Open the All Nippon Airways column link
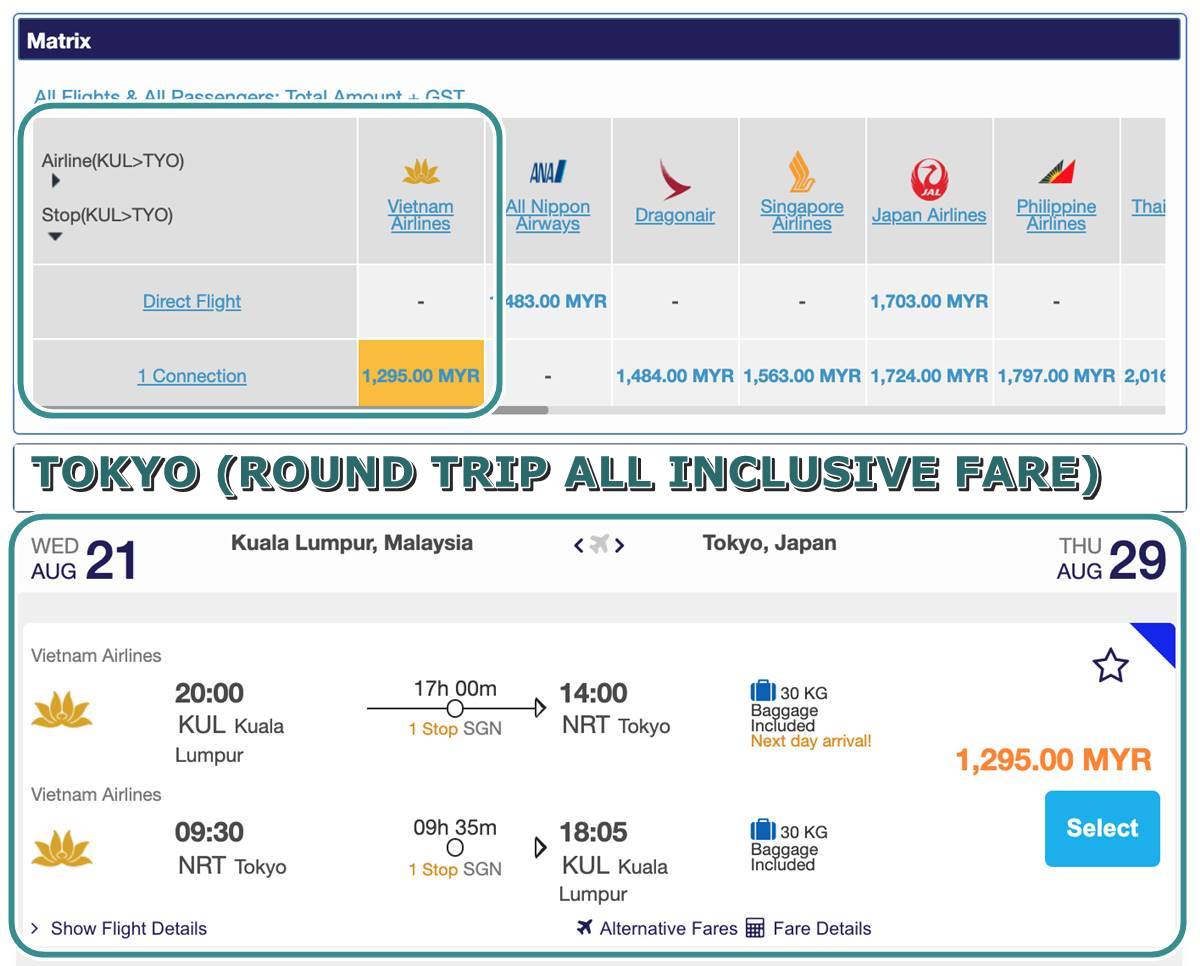1200x966 pixels. tap(548, 215)
